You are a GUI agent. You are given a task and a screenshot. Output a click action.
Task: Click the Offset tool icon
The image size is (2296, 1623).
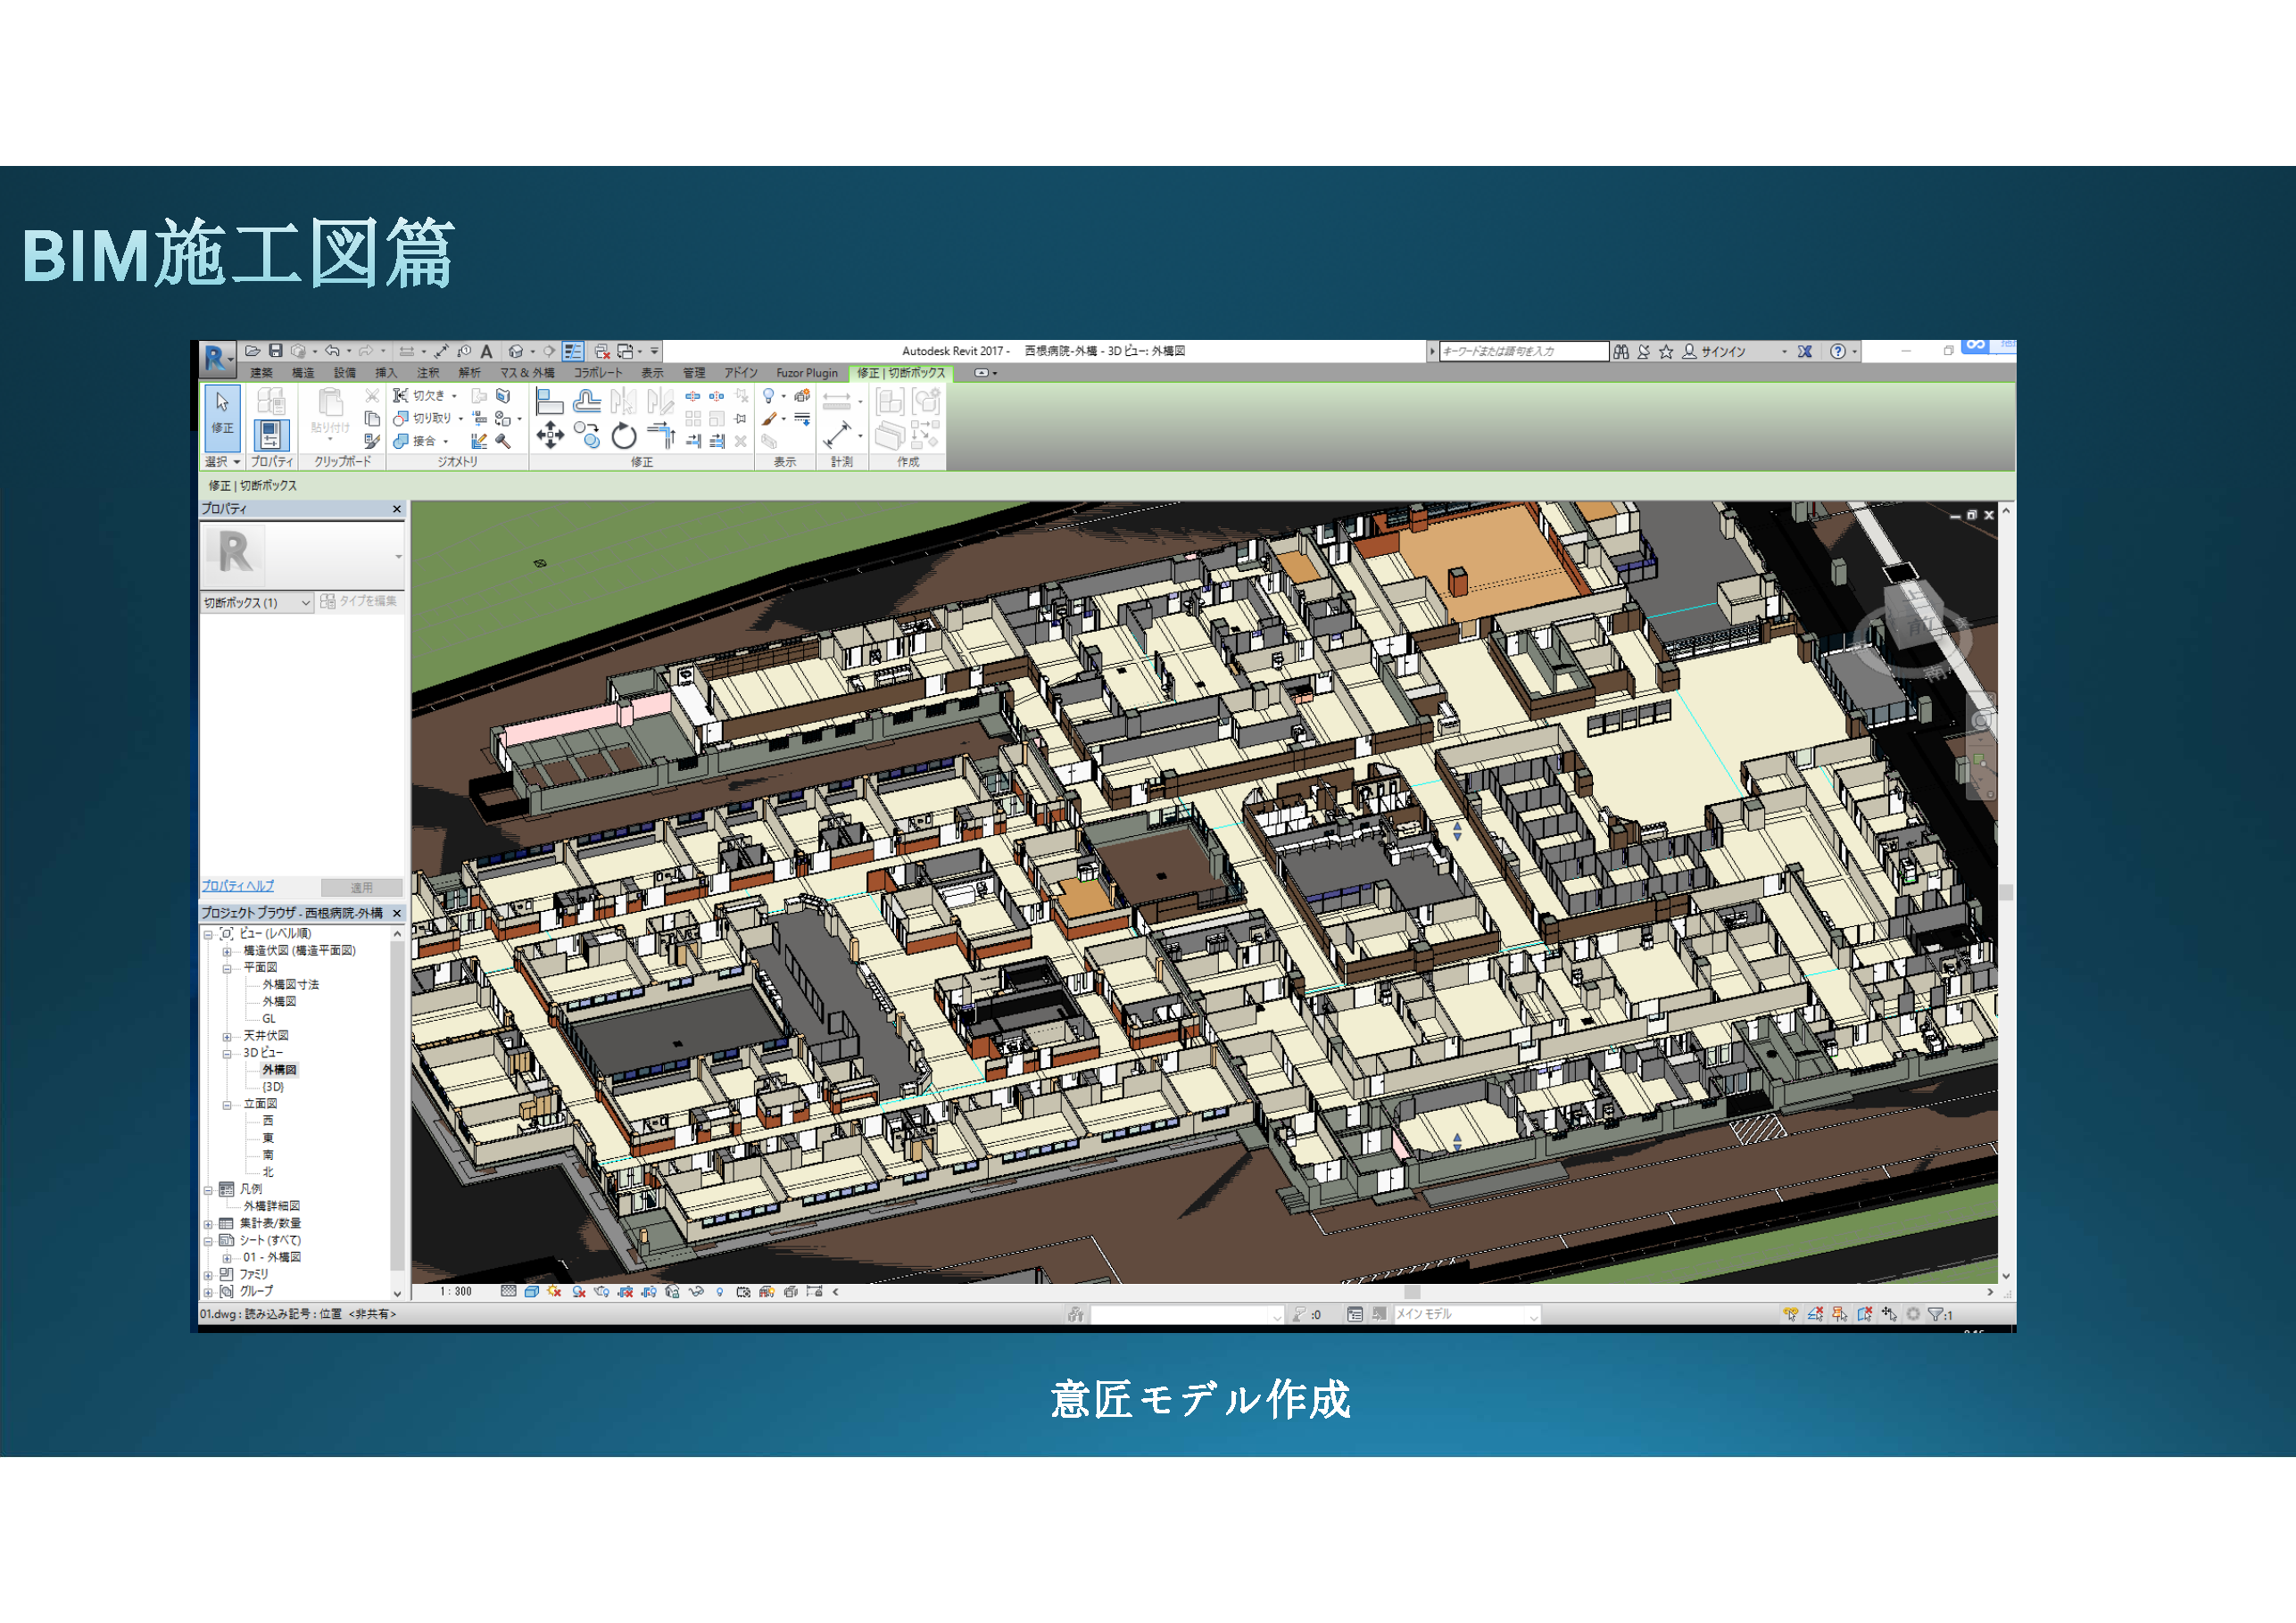tap(587, 401)
